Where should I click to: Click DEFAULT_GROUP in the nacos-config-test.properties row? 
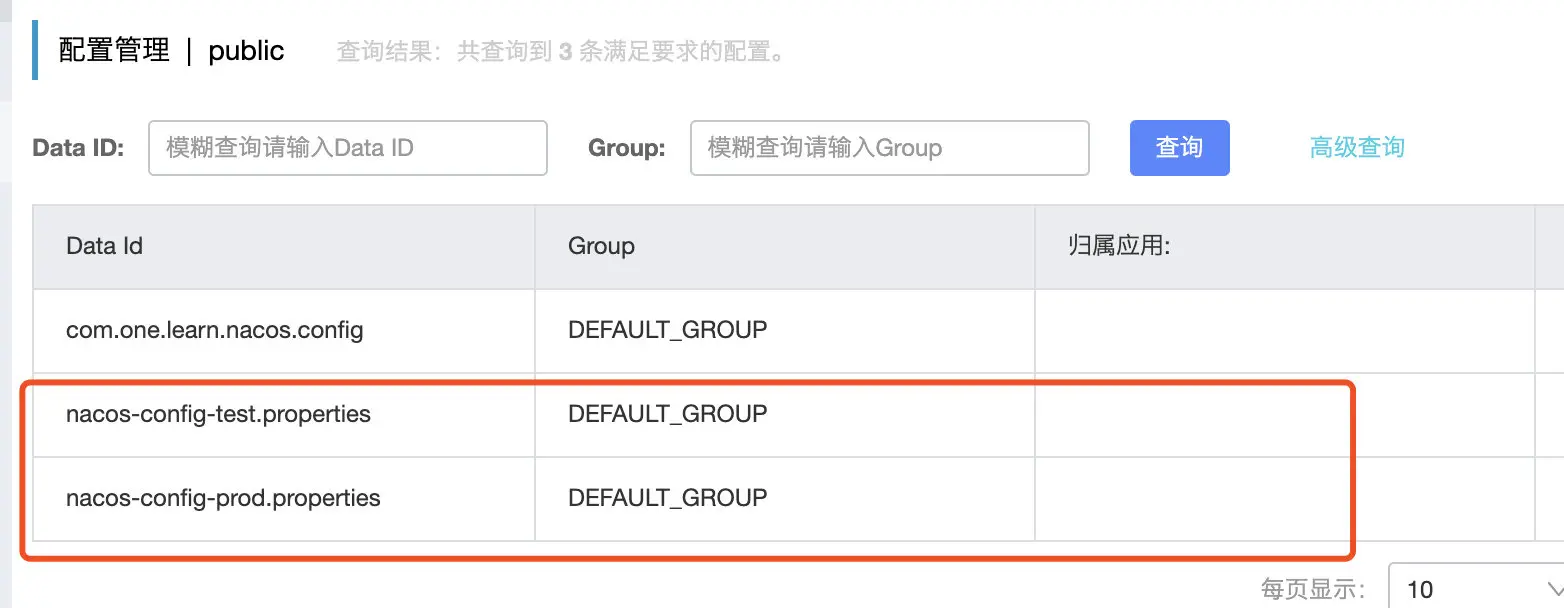click(668, 413)
